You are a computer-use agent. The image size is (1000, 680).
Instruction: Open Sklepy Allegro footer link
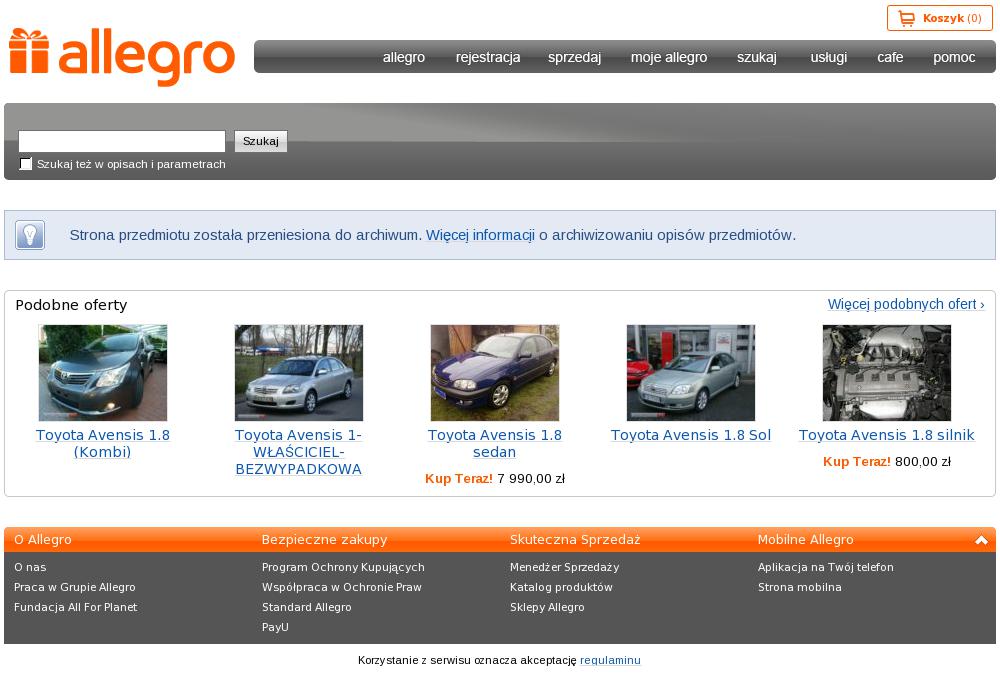[547, 607]
